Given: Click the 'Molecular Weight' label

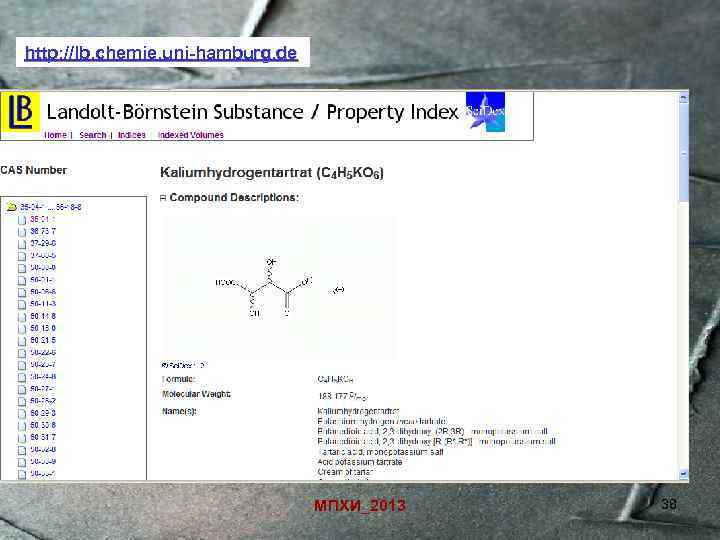Looking at the screenshot, I should coord(196,394).
